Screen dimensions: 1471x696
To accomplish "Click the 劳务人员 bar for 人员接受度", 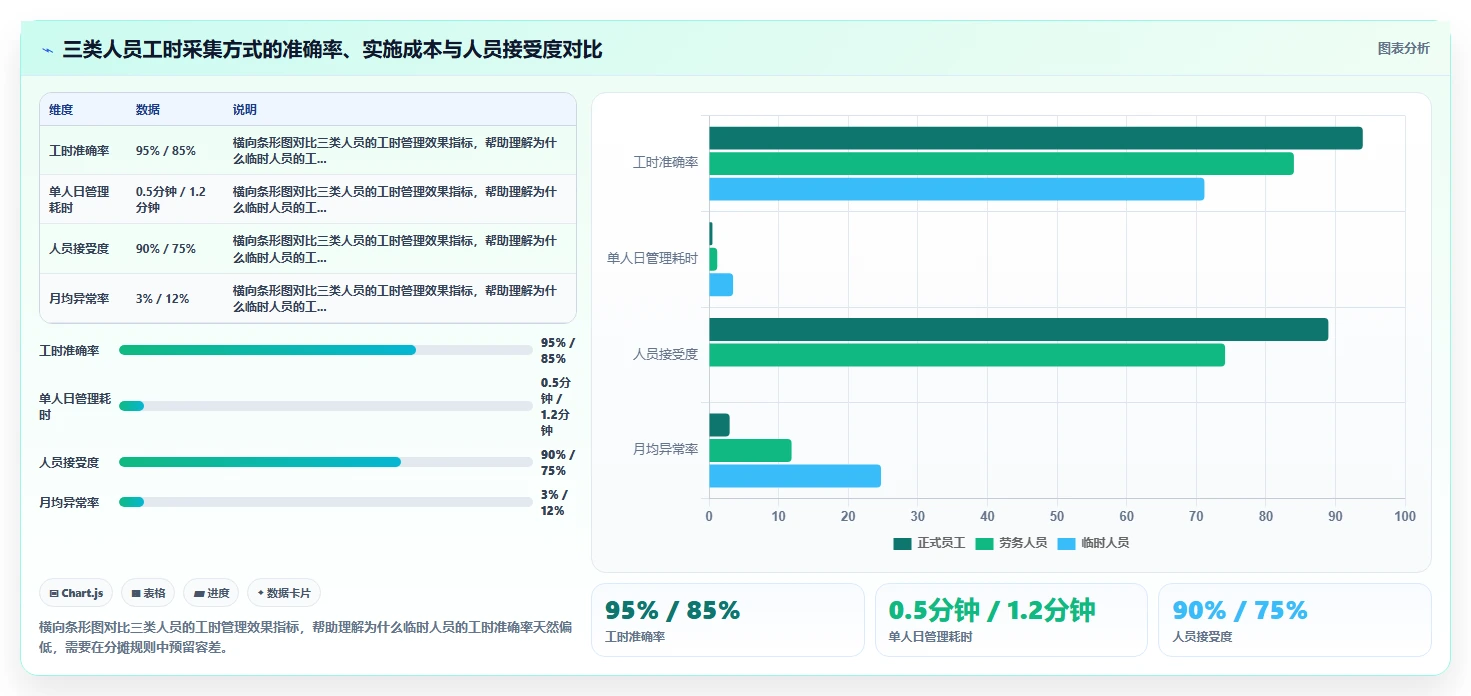I will 967,355.
